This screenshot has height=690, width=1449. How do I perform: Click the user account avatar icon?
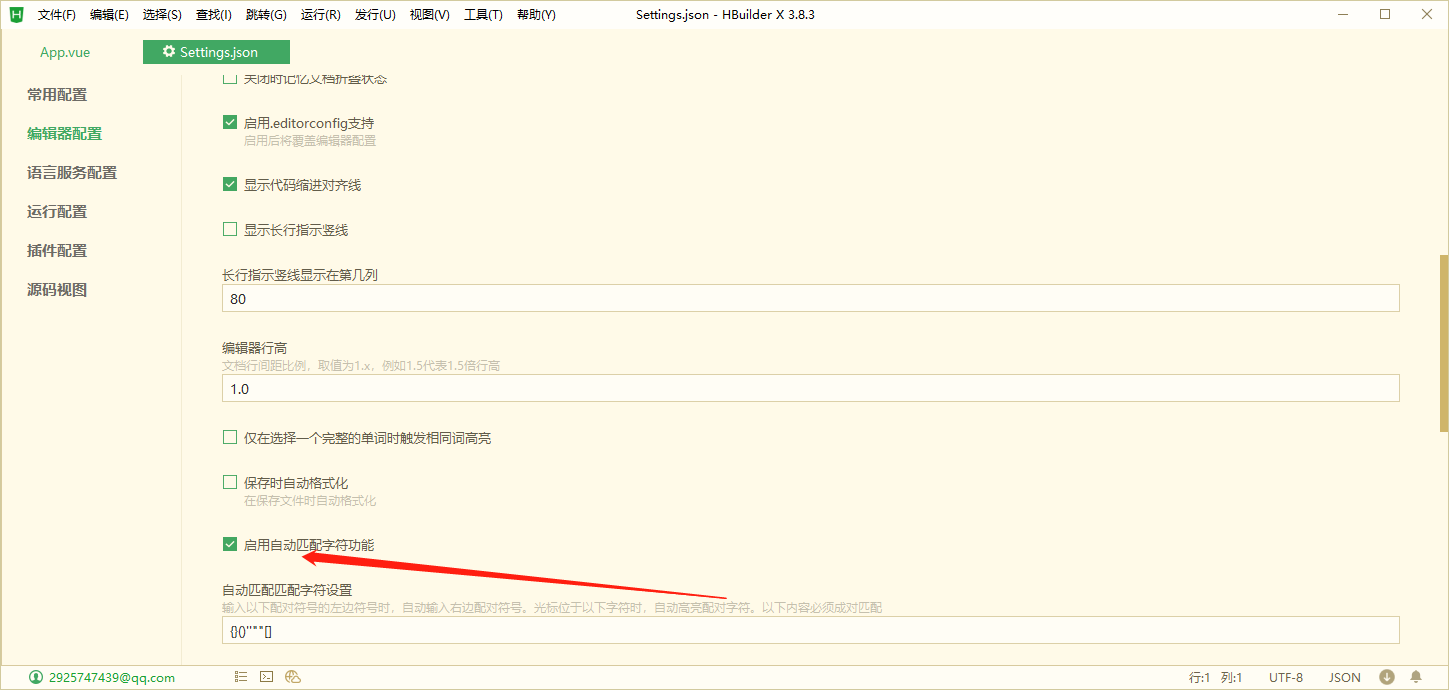coord(36,676)
